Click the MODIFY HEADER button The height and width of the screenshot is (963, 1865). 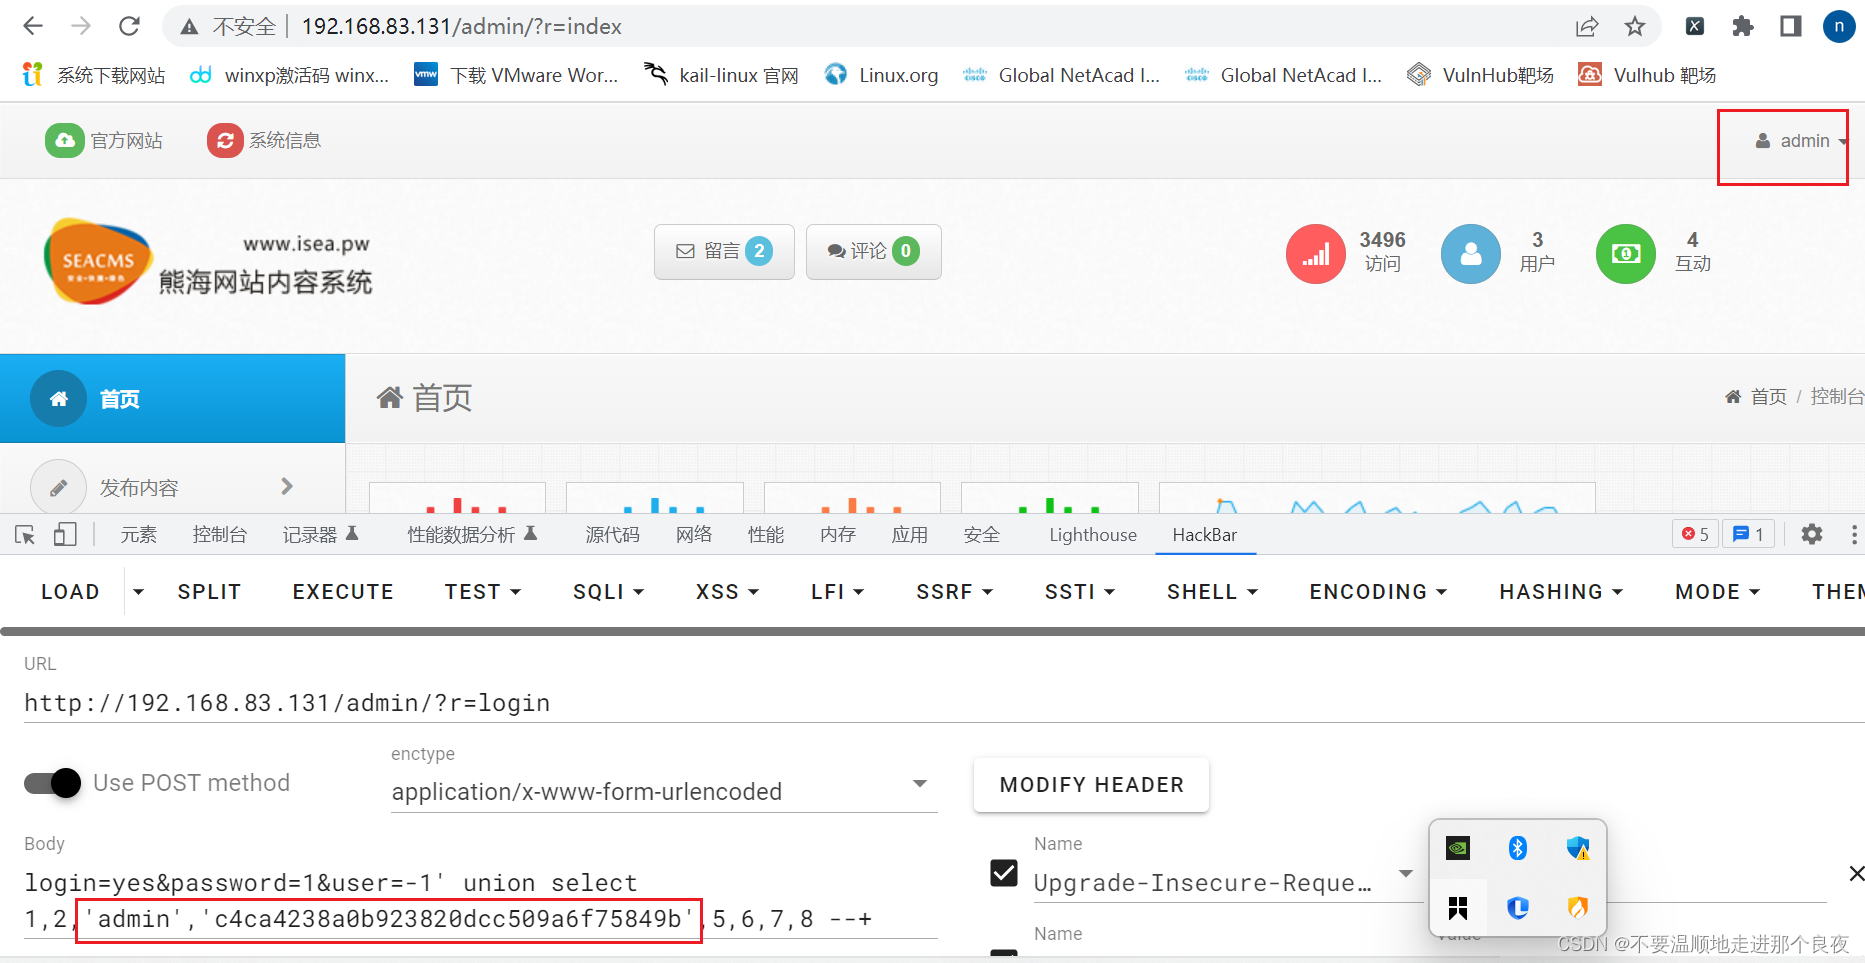coord(1091,785)
